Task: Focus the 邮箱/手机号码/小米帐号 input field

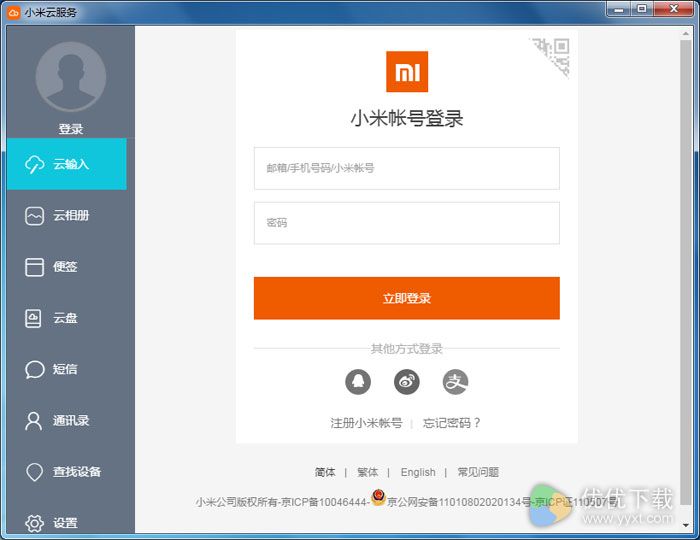Action: (407, 168)
